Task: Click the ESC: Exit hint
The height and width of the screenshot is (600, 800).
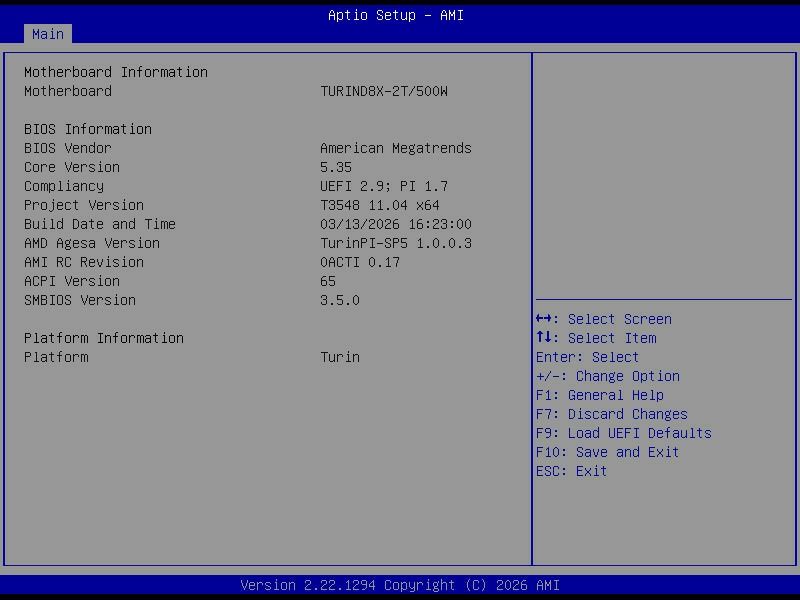Action: (571, 471)
